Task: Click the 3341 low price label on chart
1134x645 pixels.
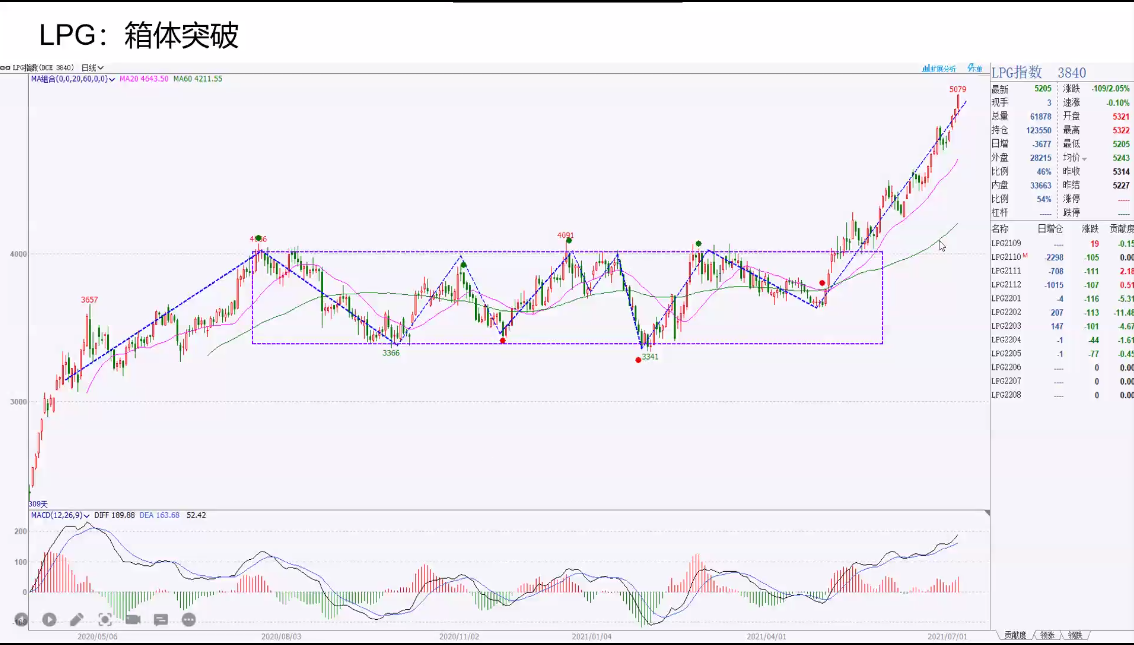Action: (650, 356)
